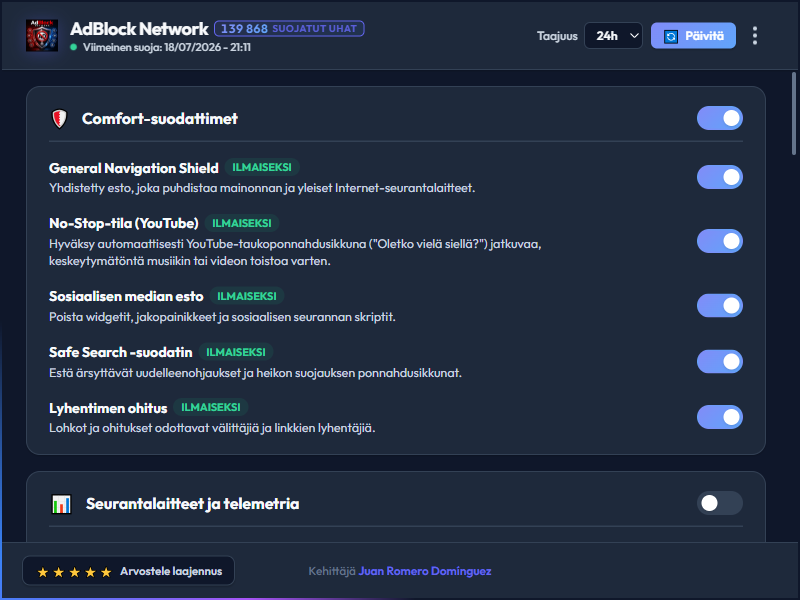This screenshot has height=600, width=800.
Task: Click ILMAISEKSI badge next to Safe Search -suodatin
Action: point(235,353)
